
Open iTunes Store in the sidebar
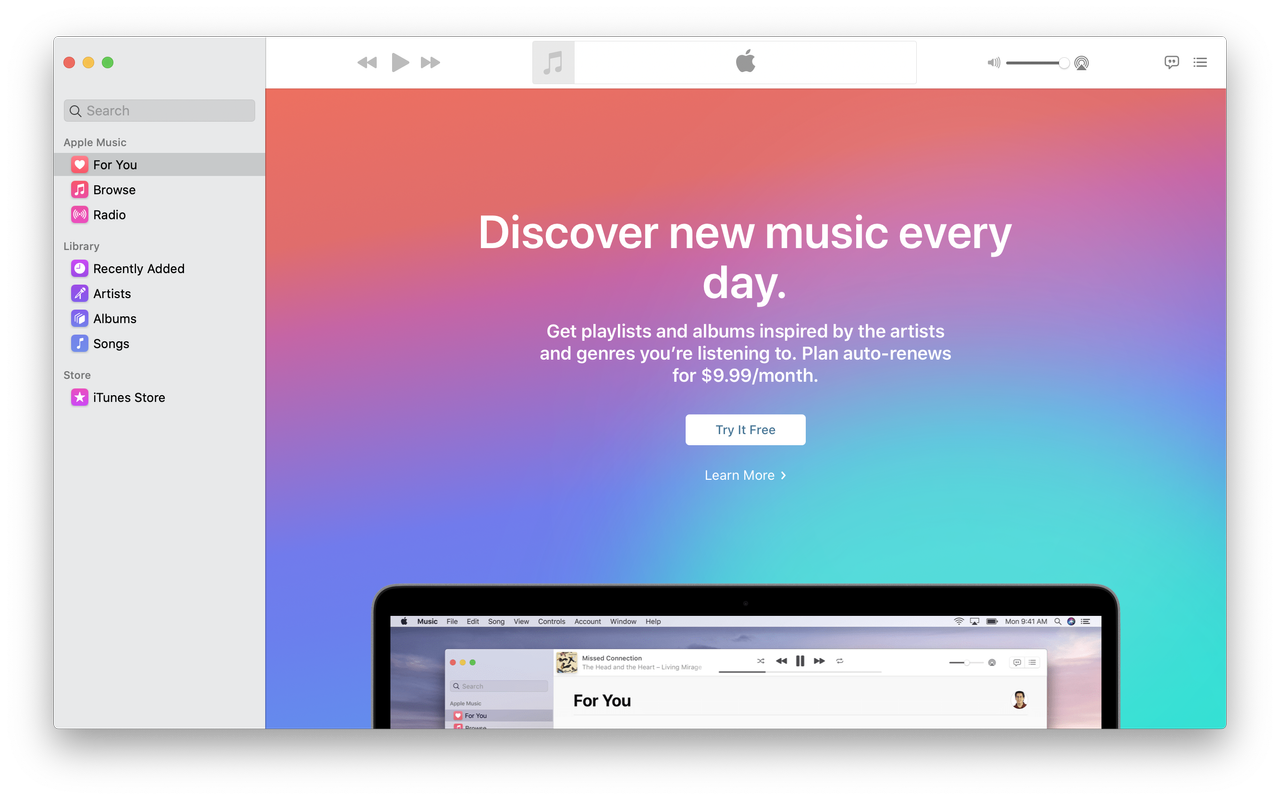[x=160, y=398]
